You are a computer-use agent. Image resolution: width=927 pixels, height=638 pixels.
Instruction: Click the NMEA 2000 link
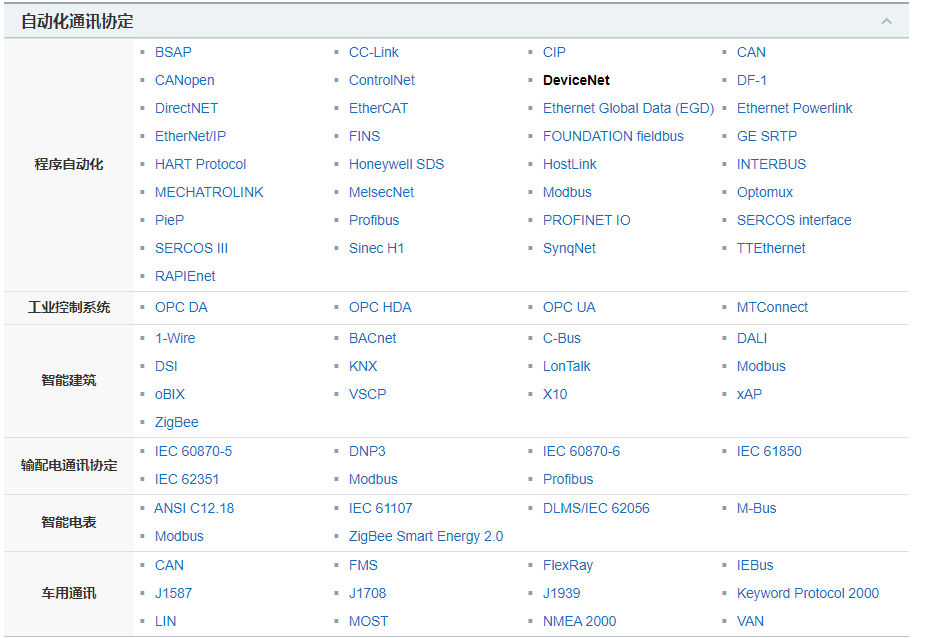coord(579,621)
